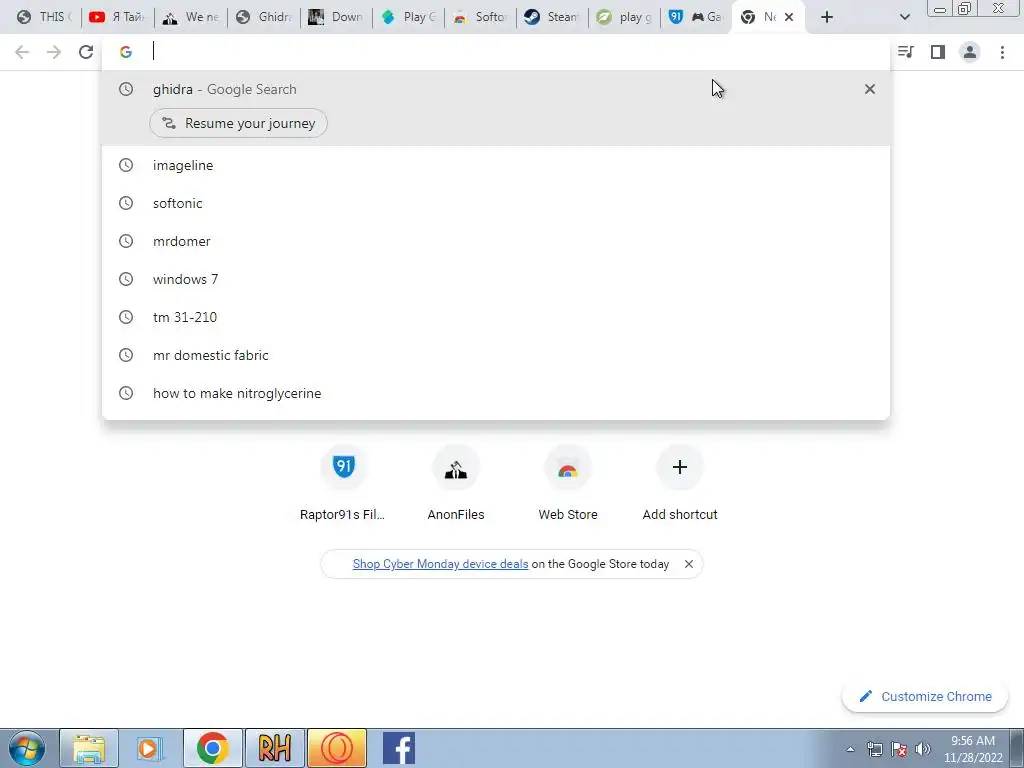This screenshot has width=1024, height=768.
Task: Switch to the YouTube tab
Action: 117,17
